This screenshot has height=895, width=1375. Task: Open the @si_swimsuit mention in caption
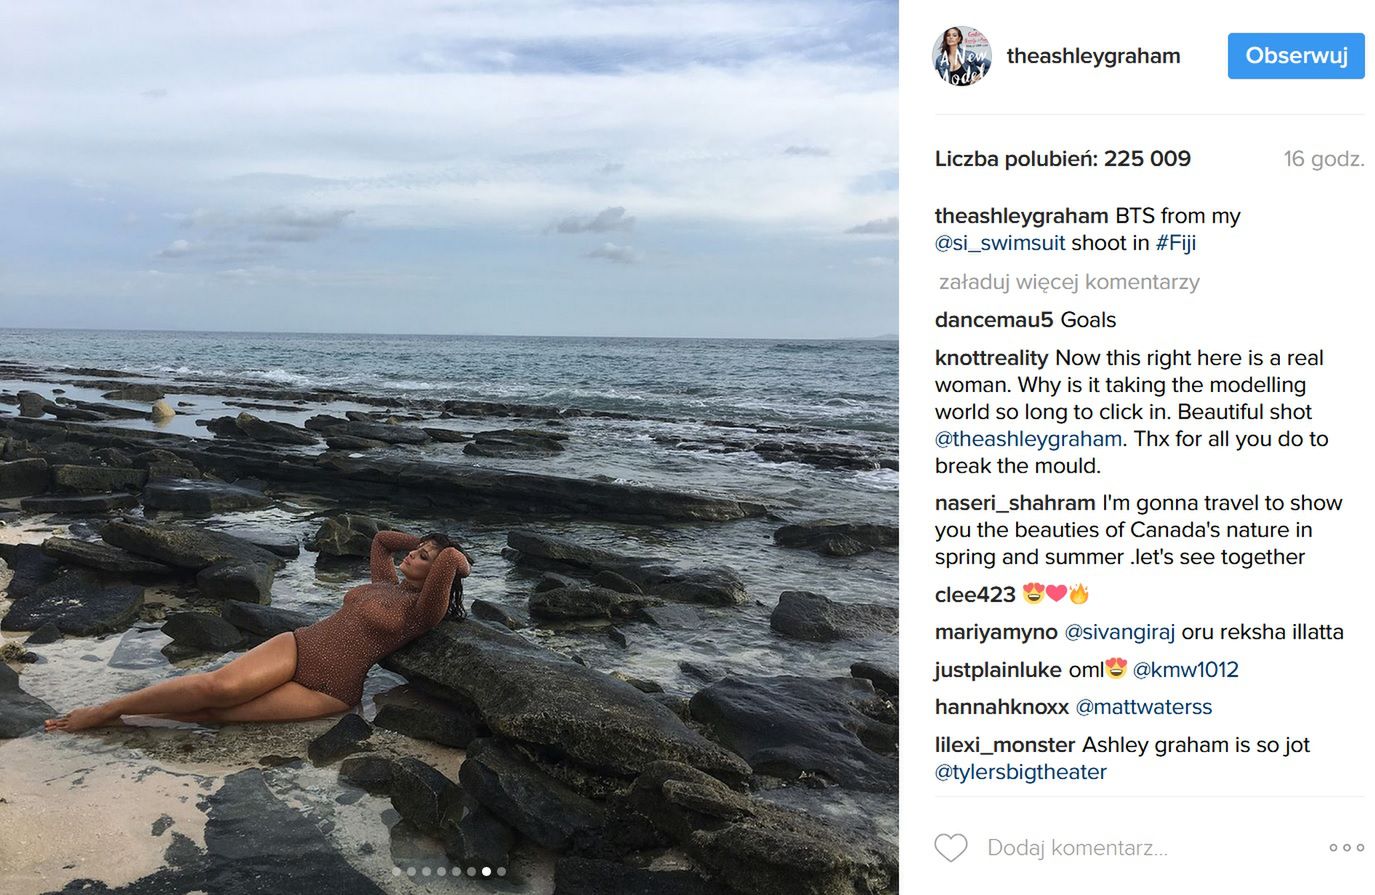click(1000, 243)
